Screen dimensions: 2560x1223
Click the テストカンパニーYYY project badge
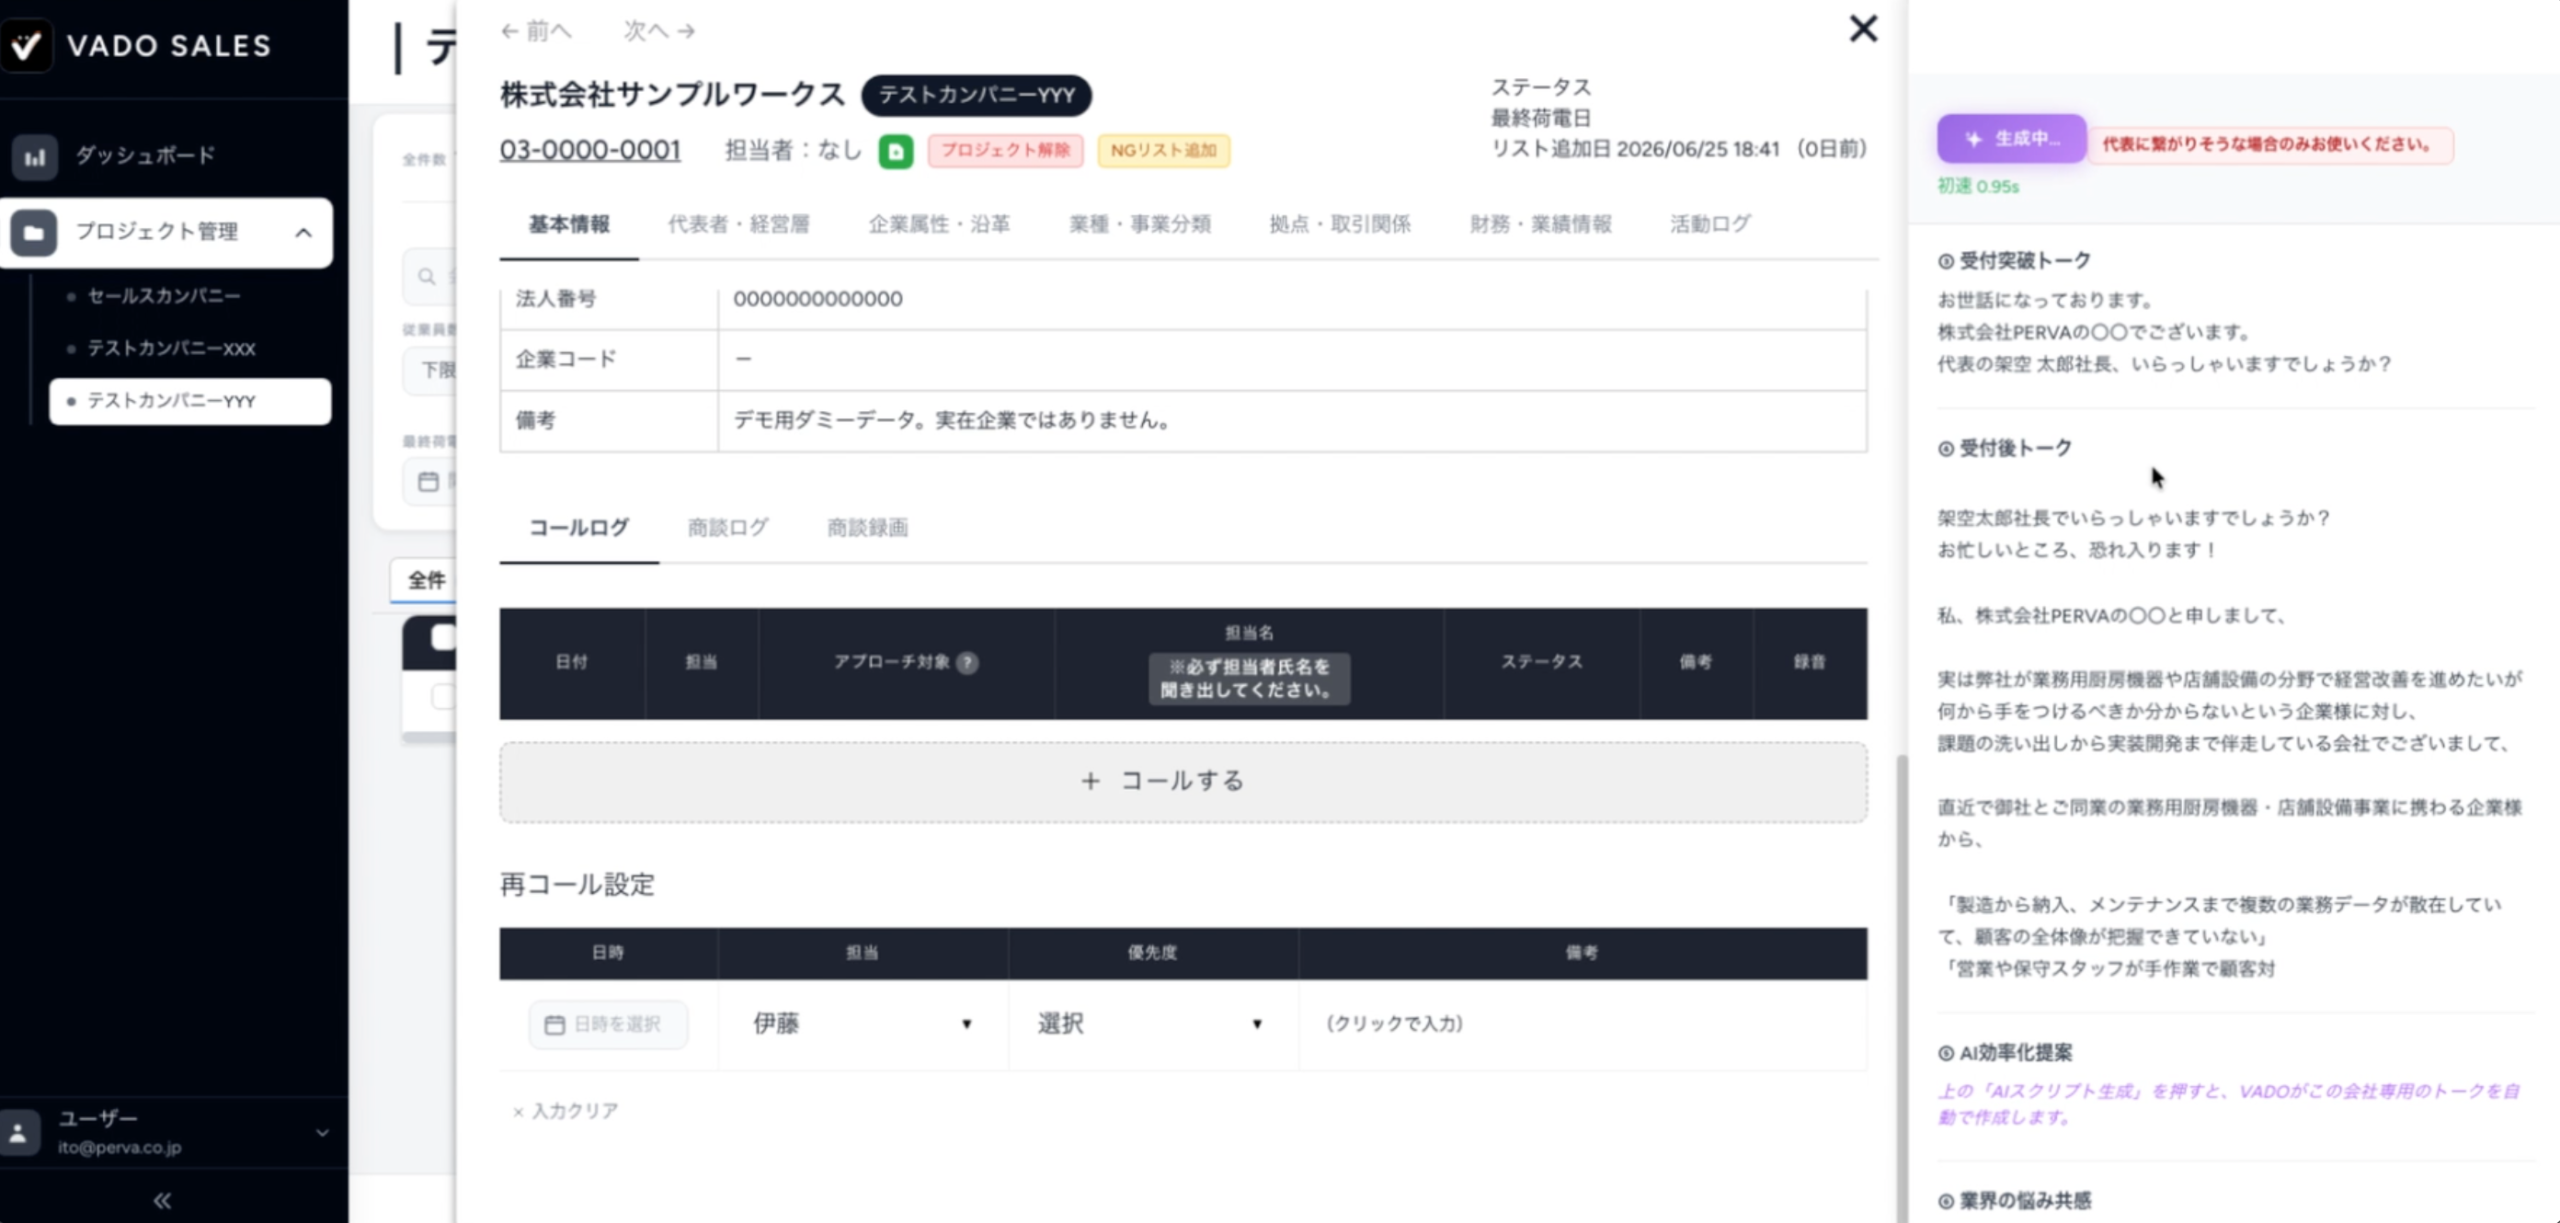click(976, 95)
